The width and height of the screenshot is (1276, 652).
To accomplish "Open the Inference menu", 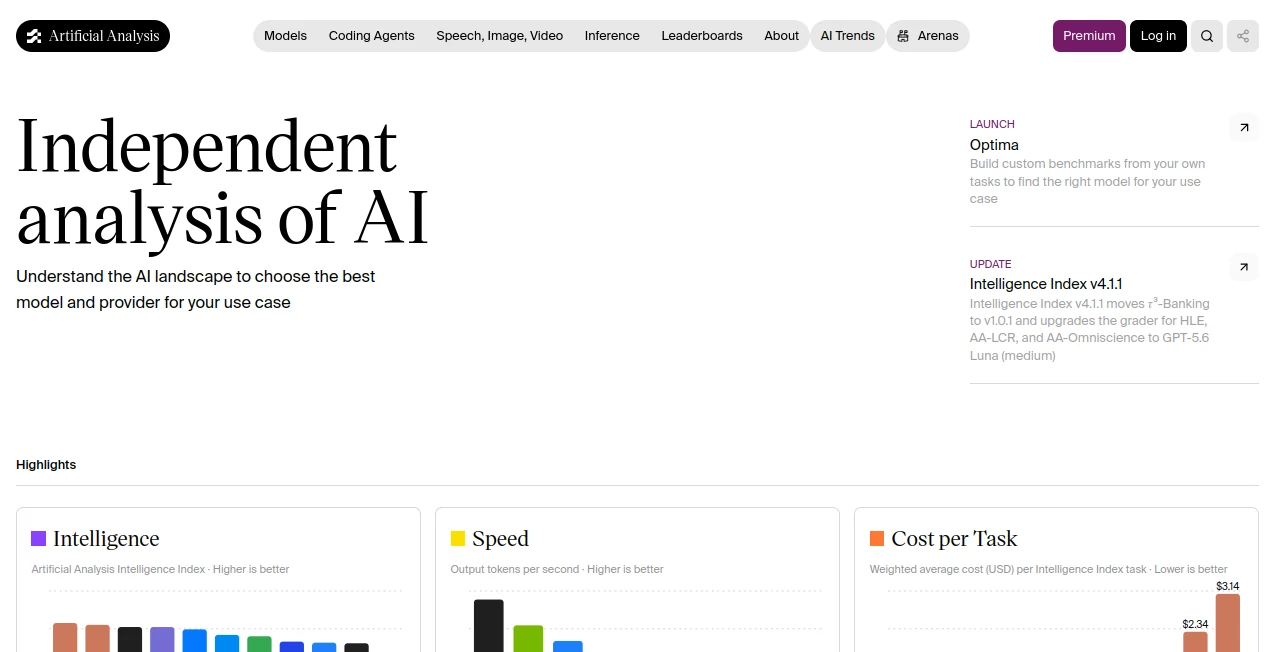I will (612, 36).
